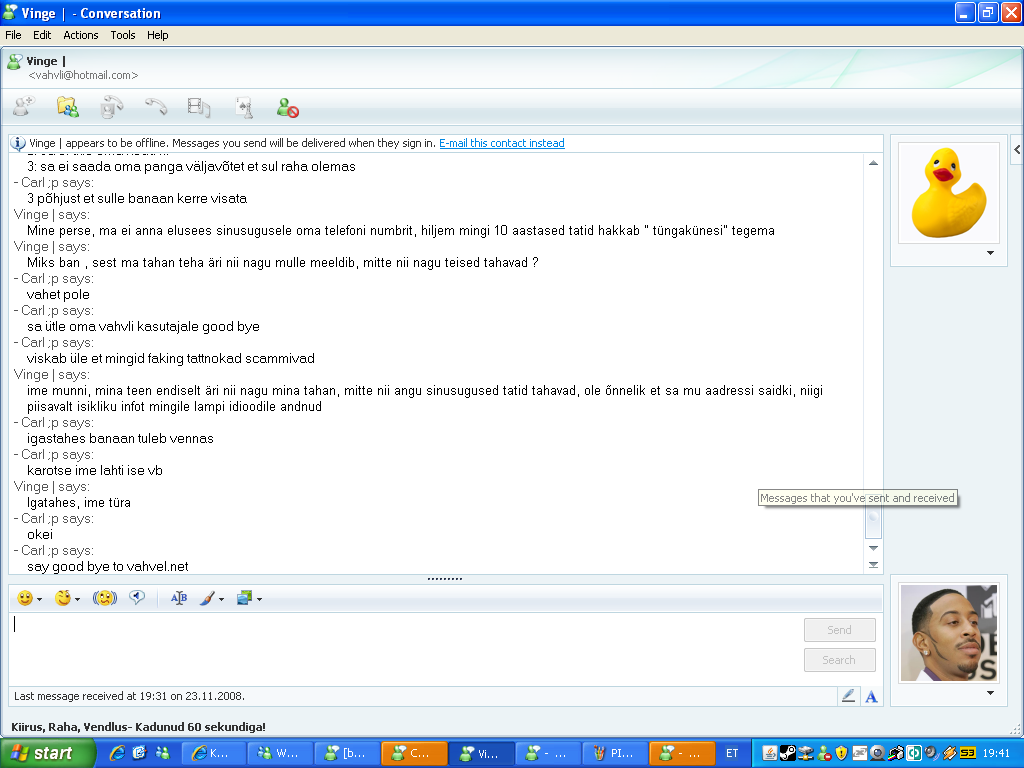Open the Tools menu

122,34
